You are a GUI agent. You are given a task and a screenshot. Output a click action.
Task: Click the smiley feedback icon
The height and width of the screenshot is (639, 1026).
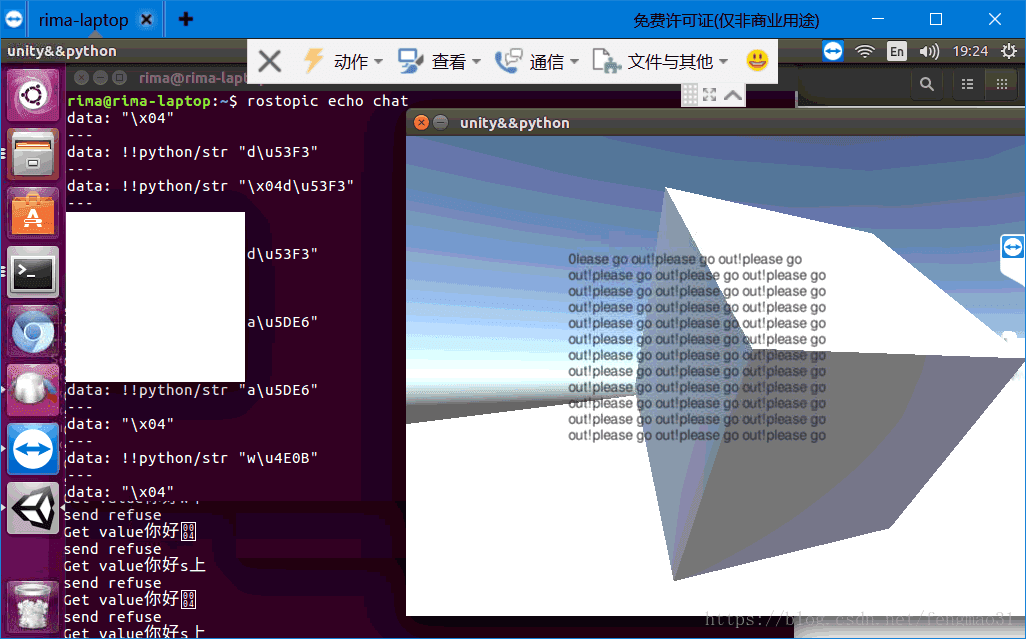757,61
